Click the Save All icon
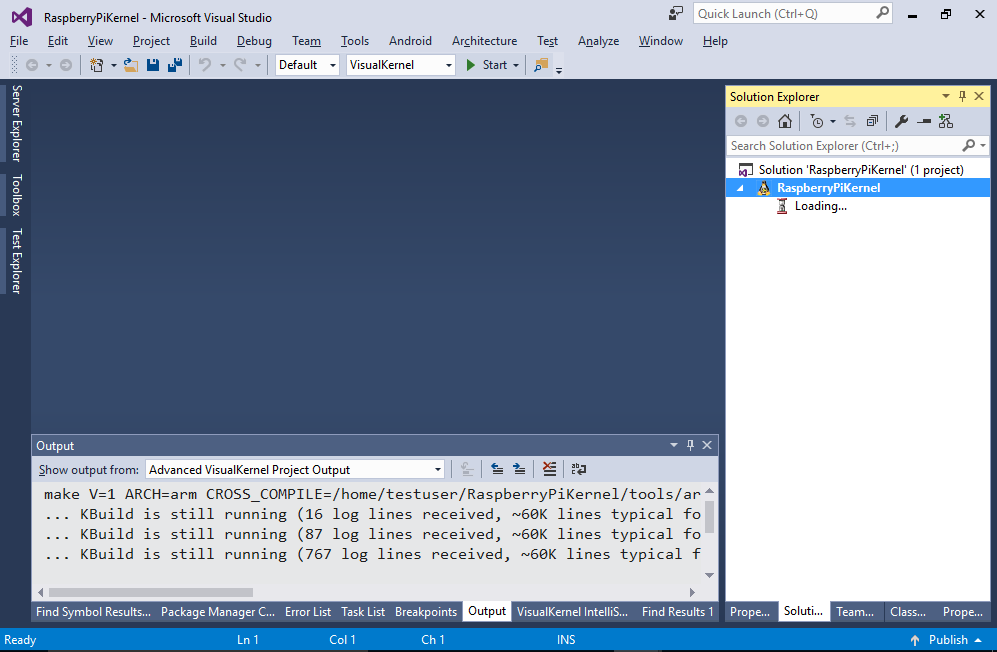 pyautogui.click(x=175, y=65)
